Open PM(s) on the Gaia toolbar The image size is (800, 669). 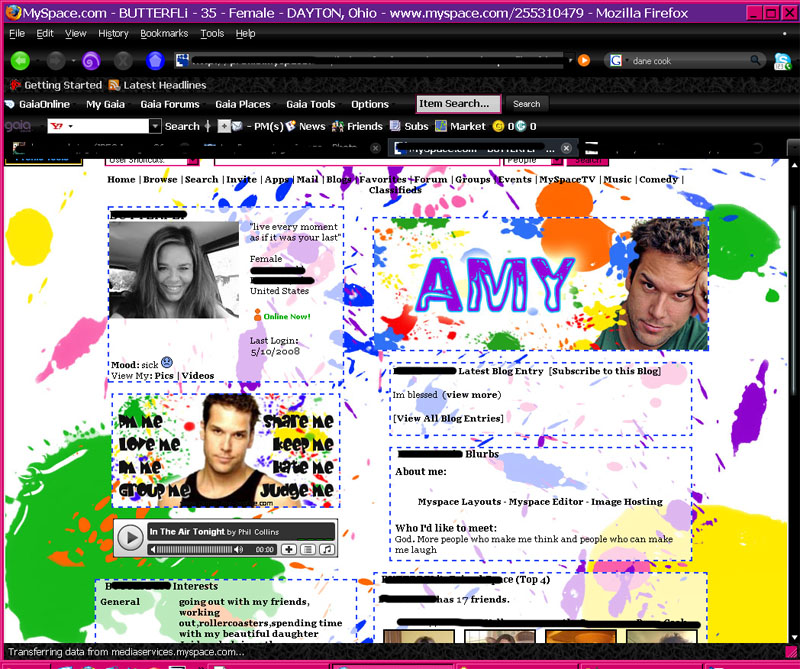[x=265, y=126]
